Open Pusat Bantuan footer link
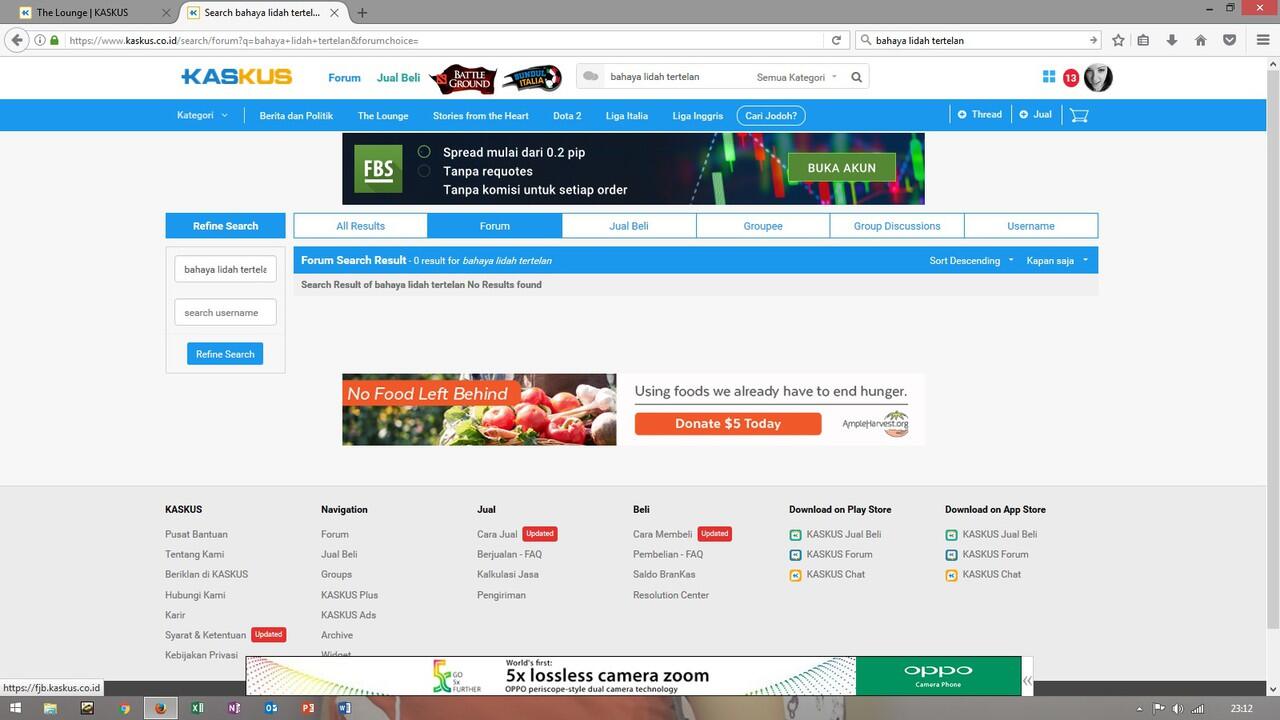Screen dimensions: 1280x720 (196, 535)
